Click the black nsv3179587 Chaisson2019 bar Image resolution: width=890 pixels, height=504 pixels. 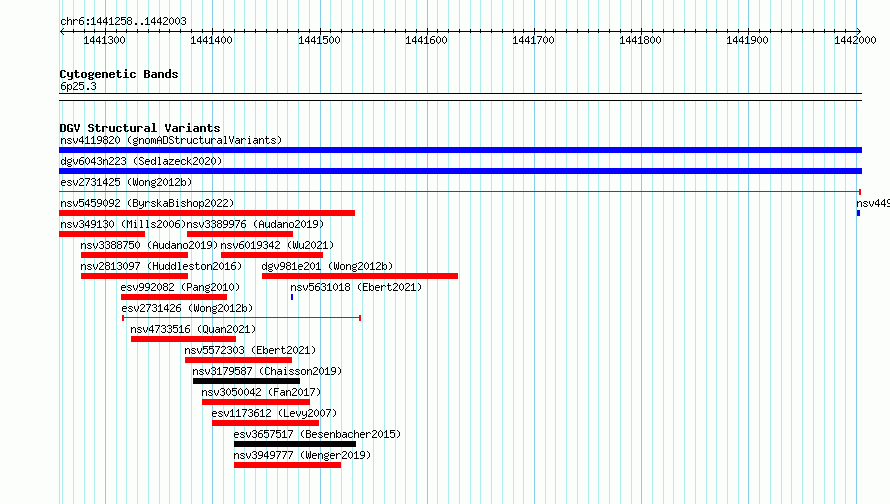[x=246, y=381]
